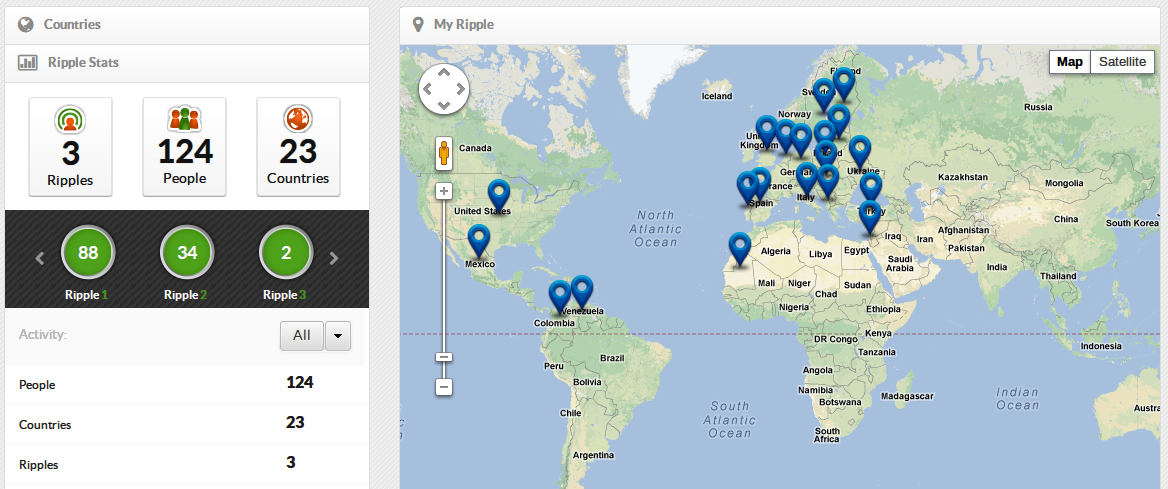
Task: Pan the map up with top arrow
Action: coord(444,72)
